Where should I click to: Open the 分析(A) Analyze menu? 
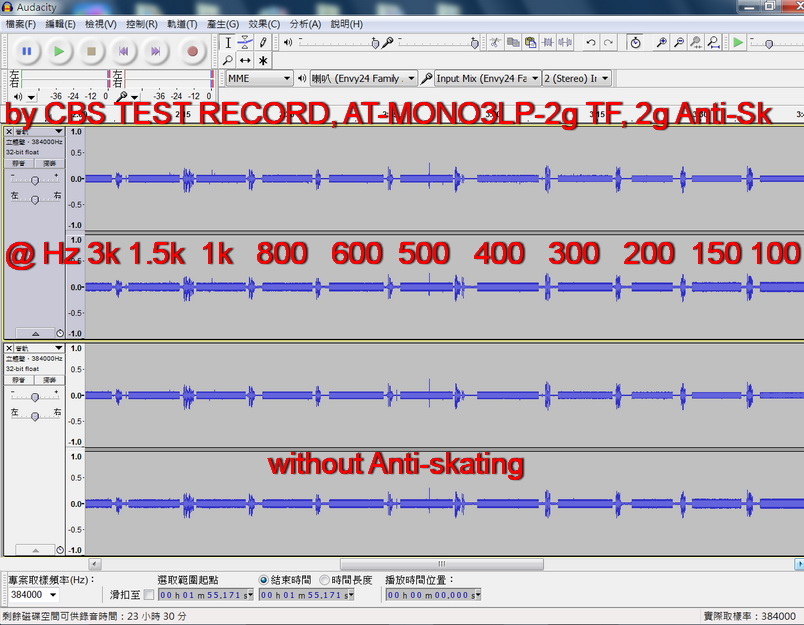(305, 24)
